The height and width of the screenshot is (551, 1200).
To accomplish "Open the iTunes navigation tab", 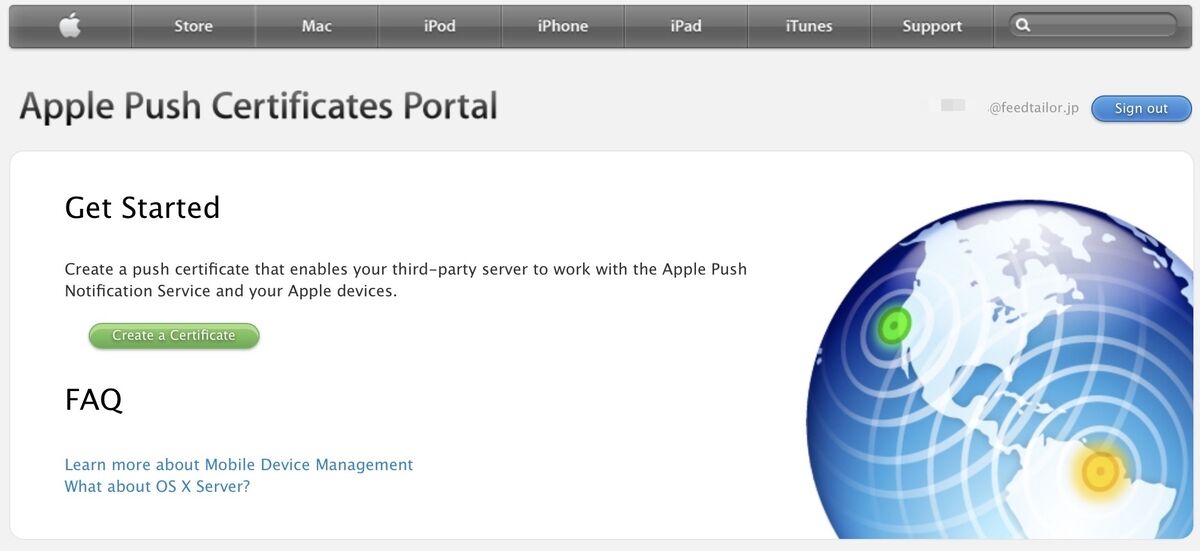I will coord(809,26).
